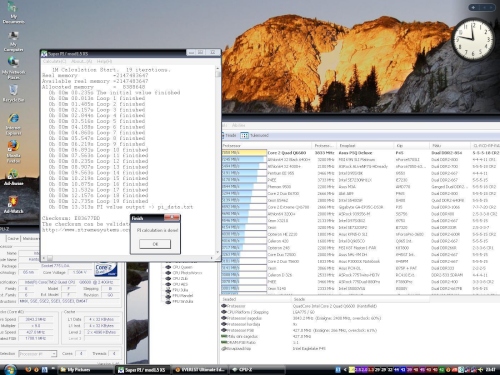This screenshot has height=375, width=500.
Task: Switch to Super PI taskbar button
Action: click(x=143, y=370)
